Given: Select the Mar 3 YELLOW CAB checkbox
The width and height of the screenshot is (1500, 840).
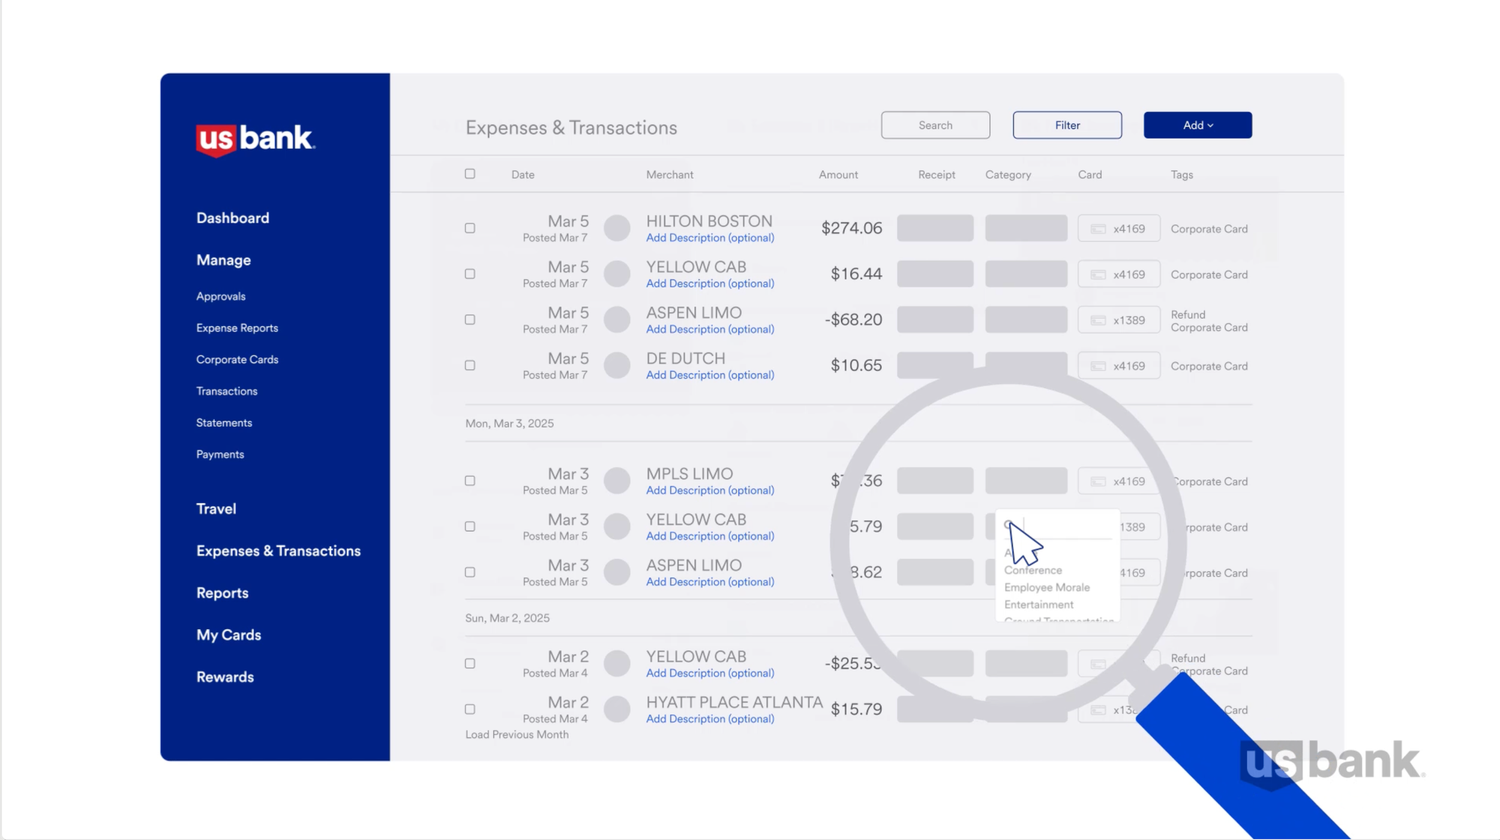Looking at the screenshot, I should pos(470,527).
